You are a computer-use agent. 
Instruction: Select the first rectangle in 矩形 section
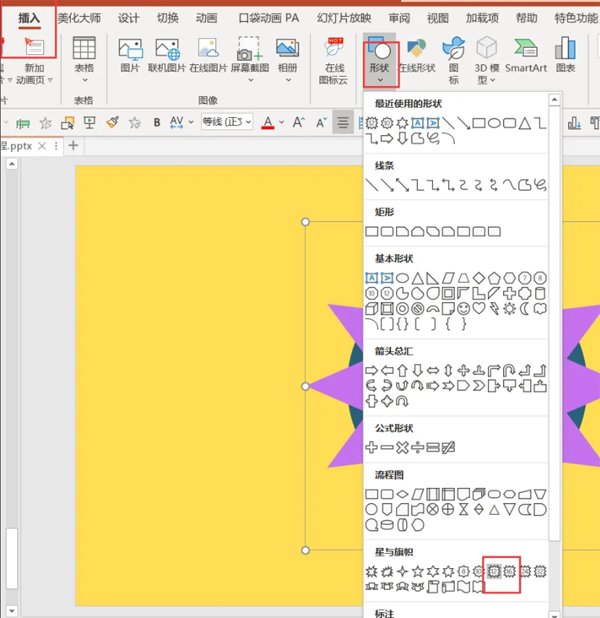point(371,231)
